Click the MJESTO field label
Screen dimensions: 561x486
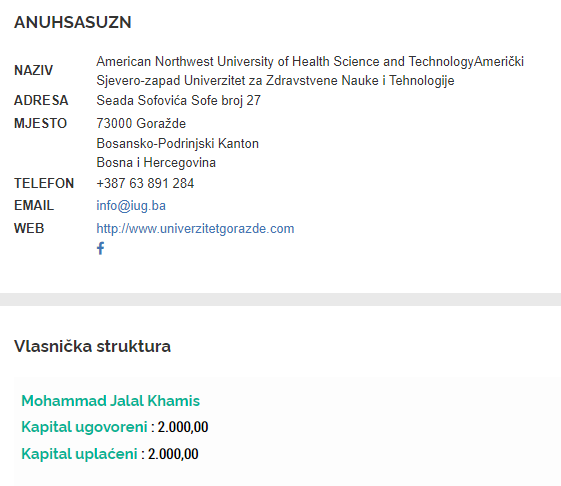tap(40, 123)
